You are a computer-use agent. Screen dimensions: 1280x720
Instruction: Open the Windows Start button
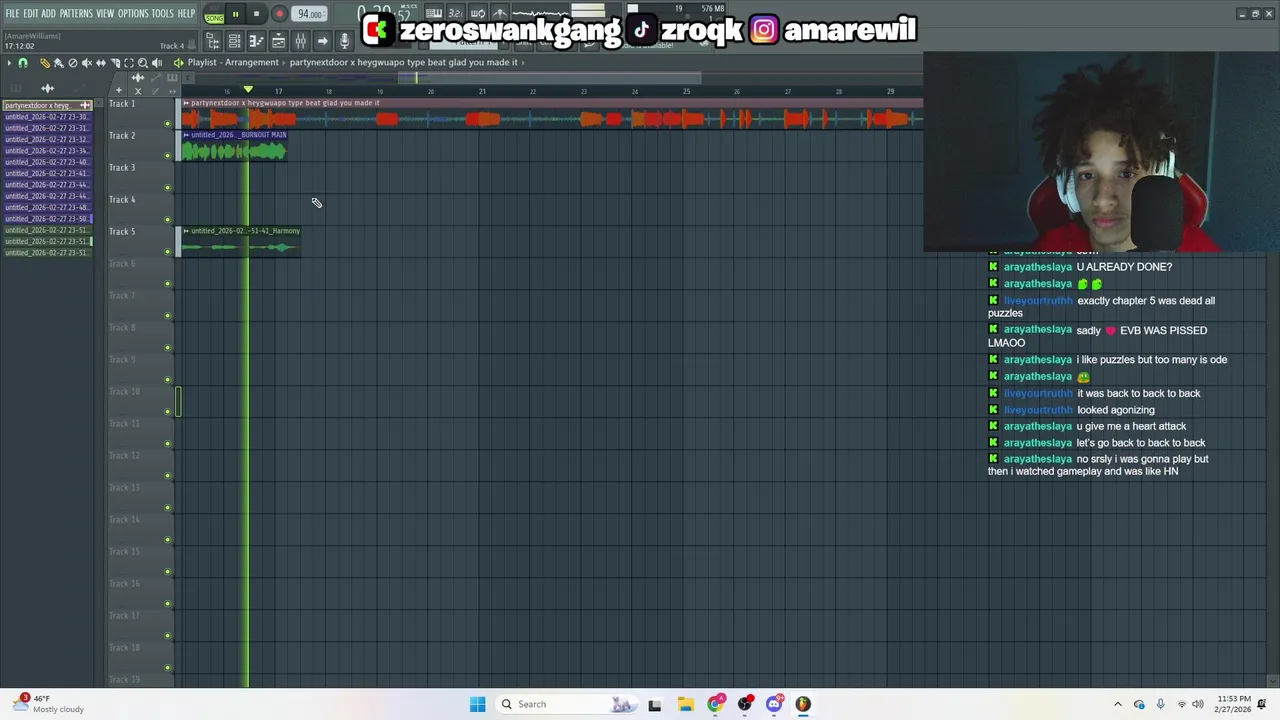tap(477, 704)
